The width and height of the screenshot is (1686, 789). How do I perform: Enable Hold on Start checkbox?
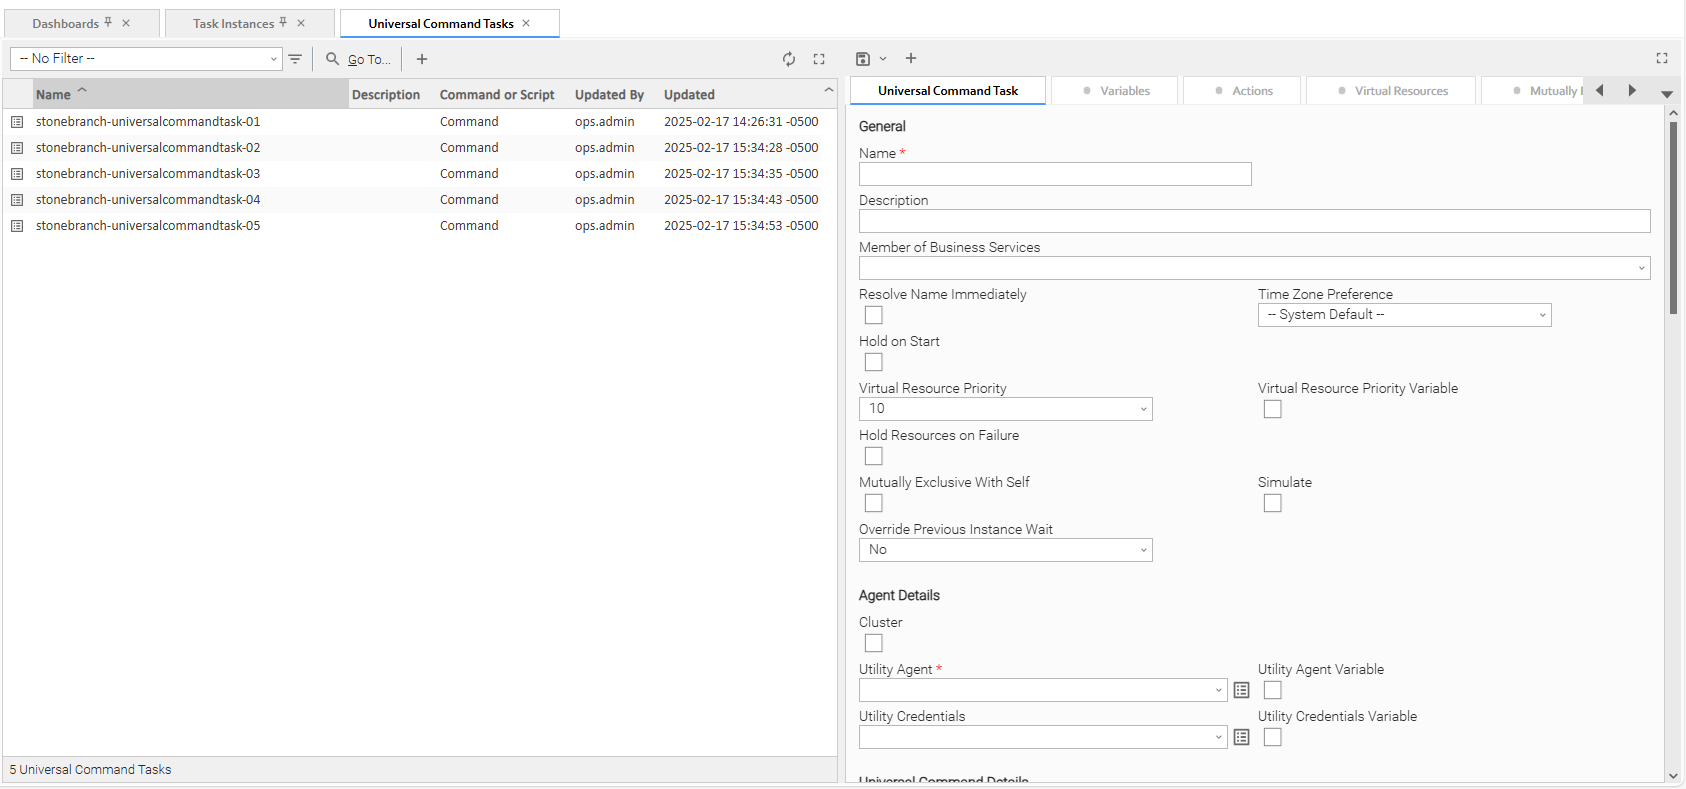tap(873, 362)
